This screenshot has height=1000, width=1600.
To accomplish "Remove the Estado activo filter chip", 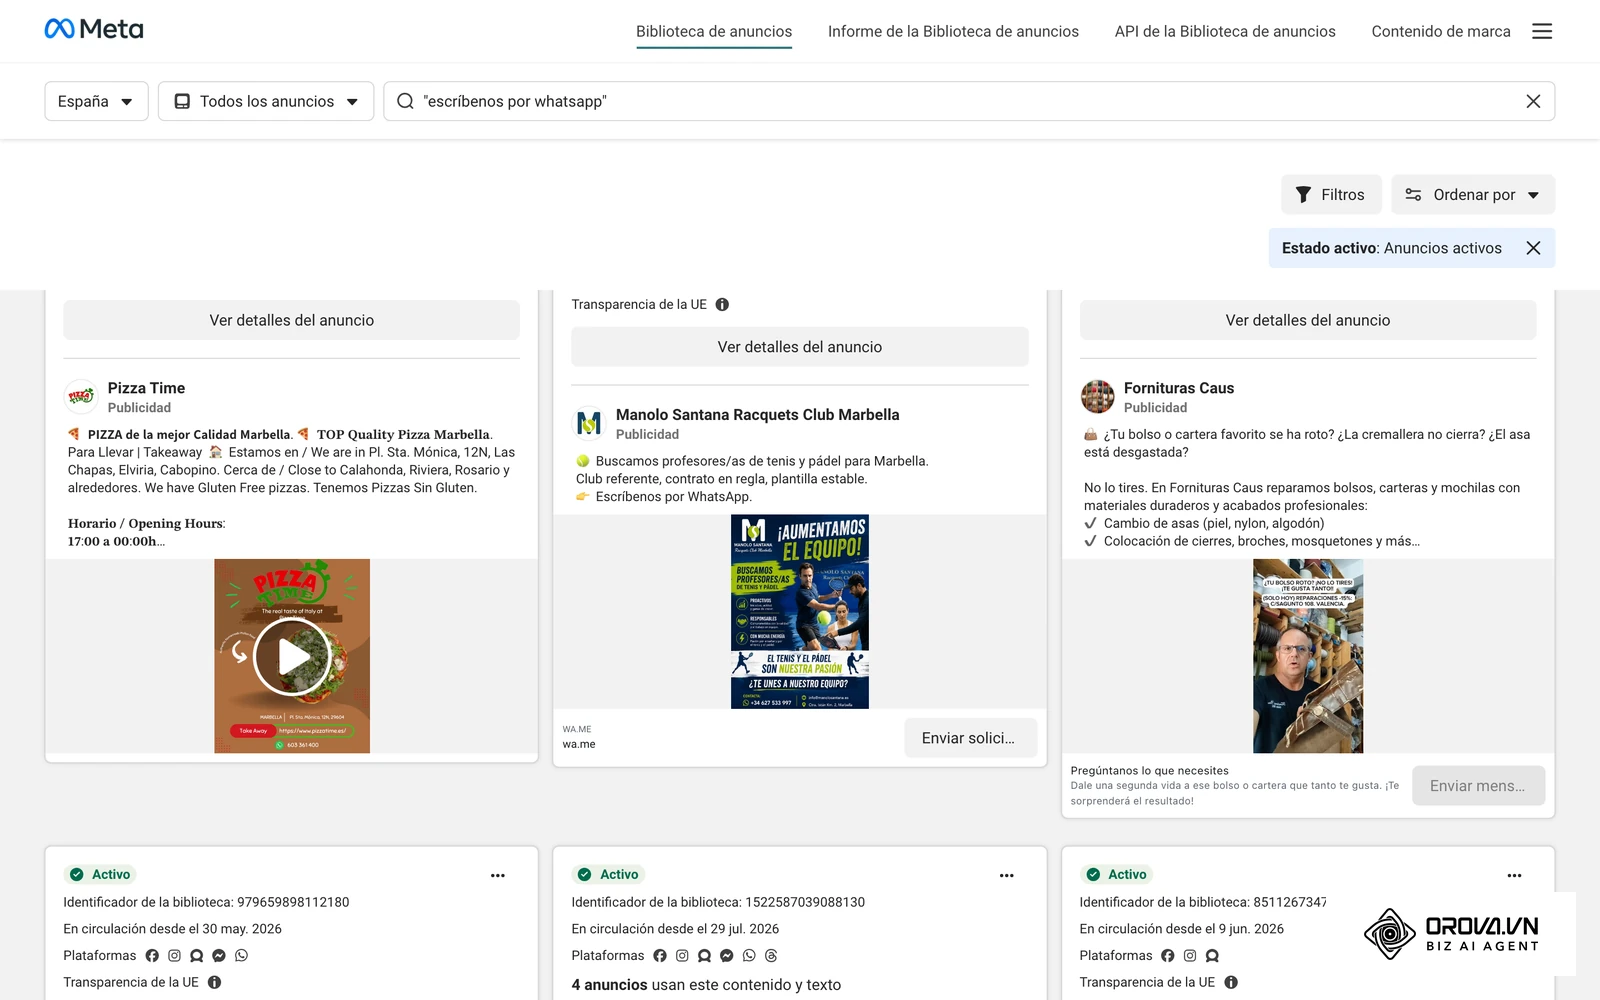I will (x=1533, y=248).
